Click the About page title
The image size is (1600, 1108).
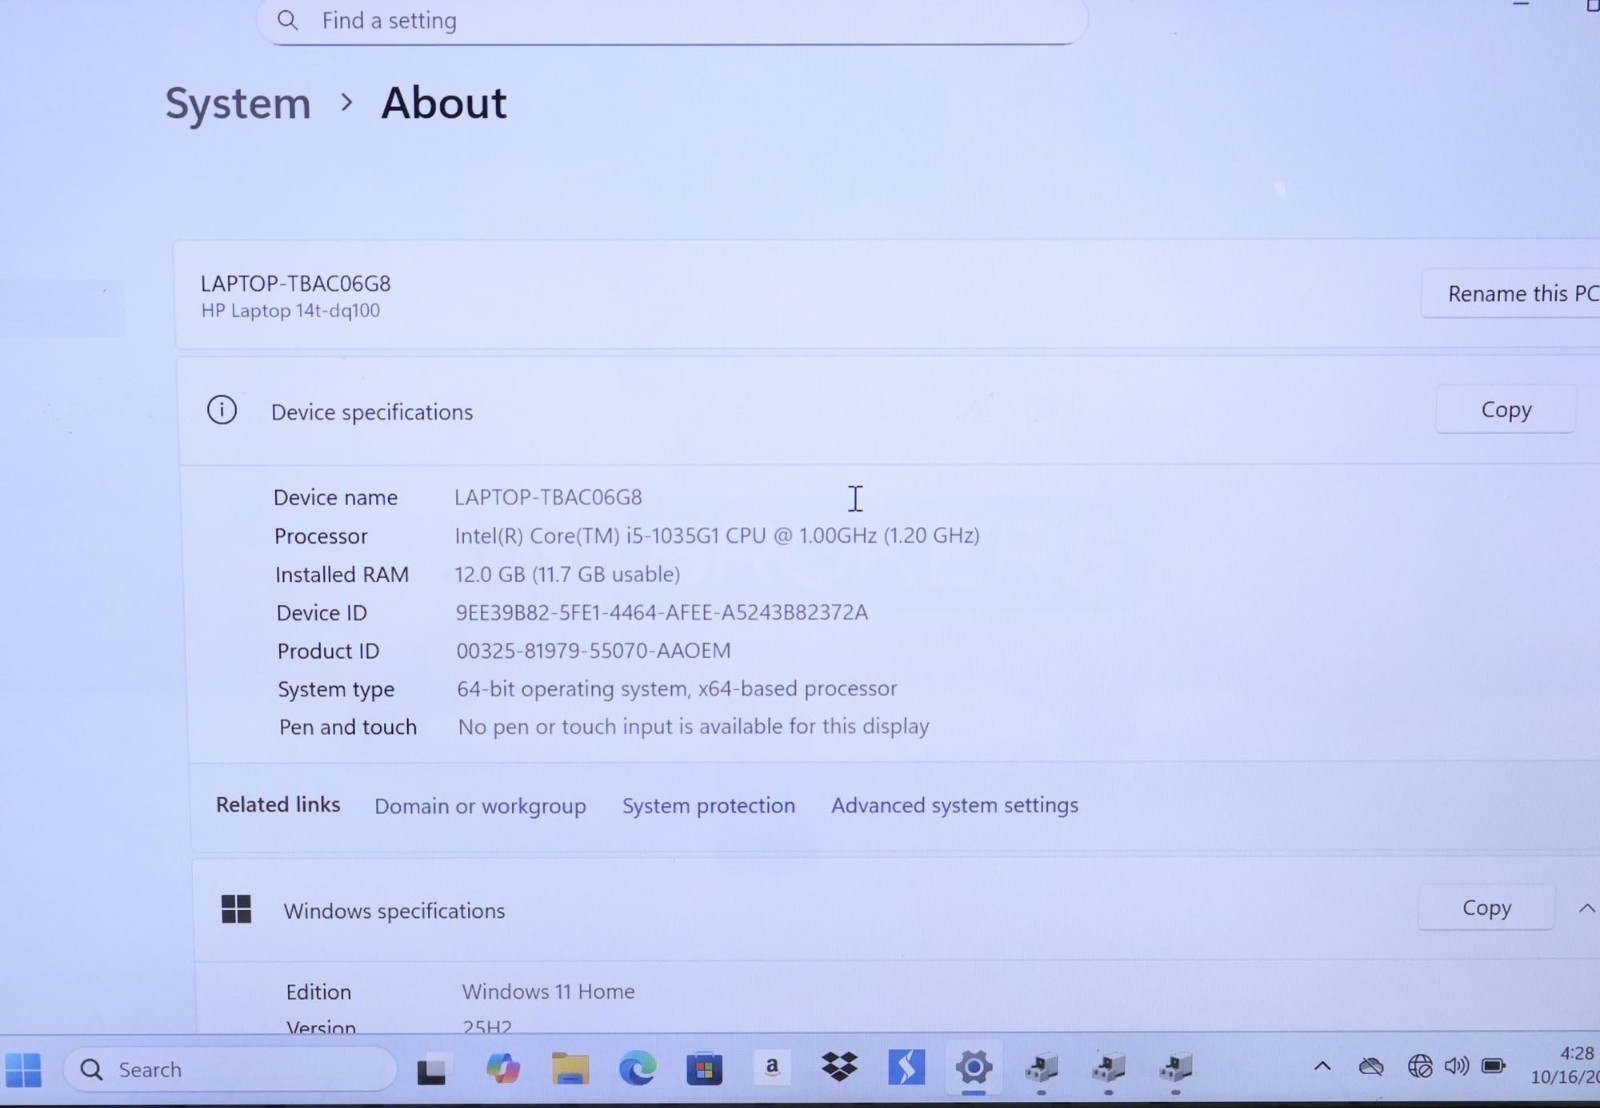point(444,104)
